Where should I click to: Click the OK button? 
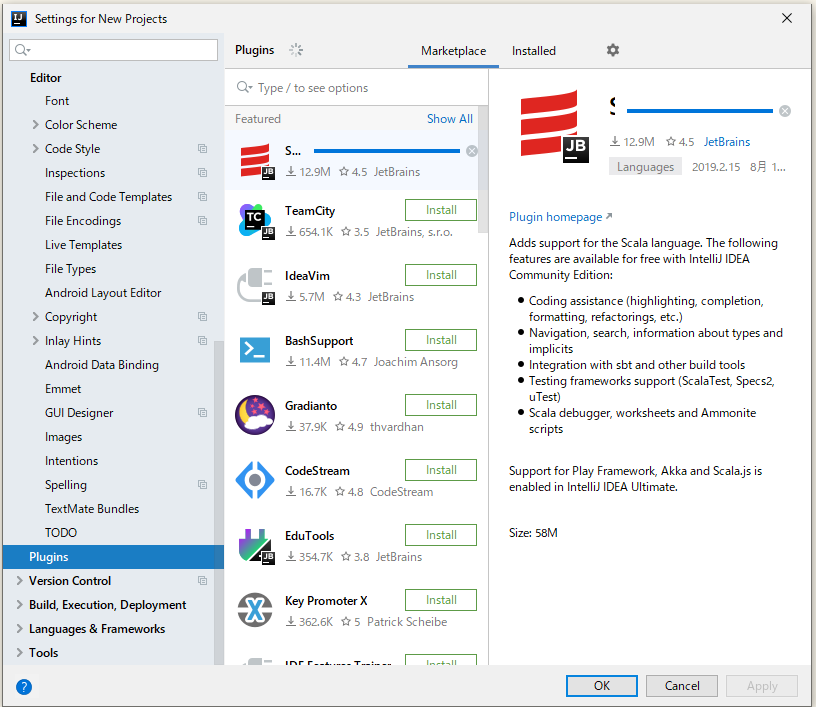(602, 686)
